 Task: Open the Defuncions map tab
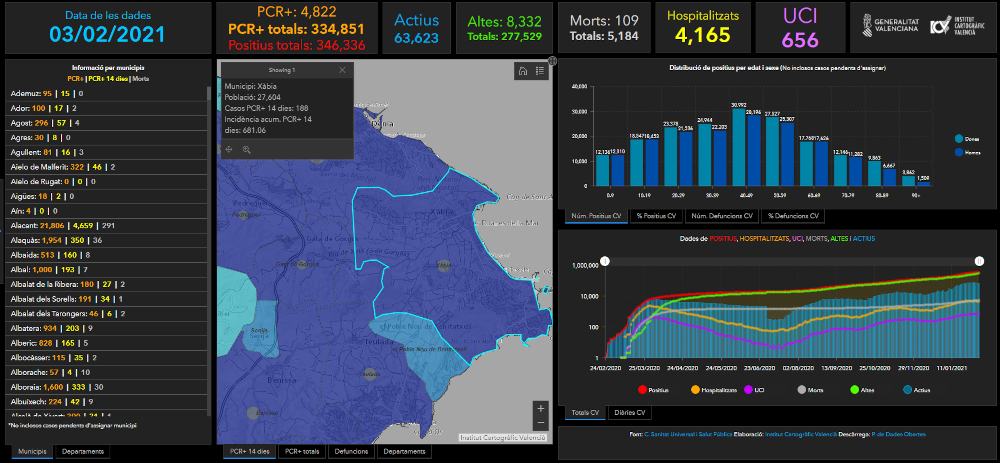pyautogui.click(x=352, y=452)
